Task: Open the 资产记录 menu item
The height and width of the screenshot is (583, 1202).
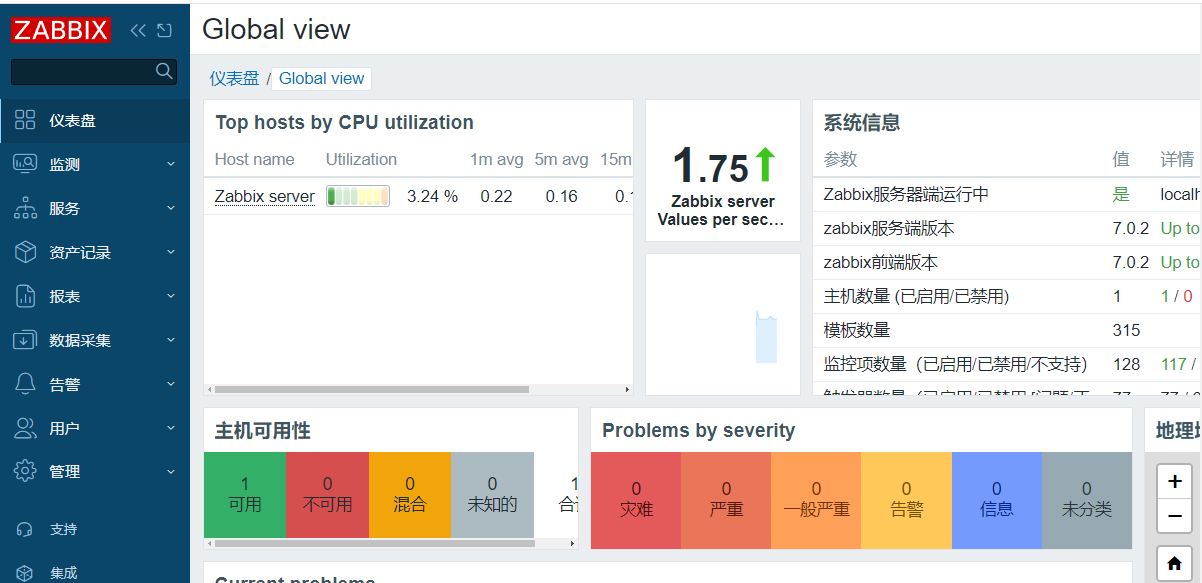Action: [95, 252]
